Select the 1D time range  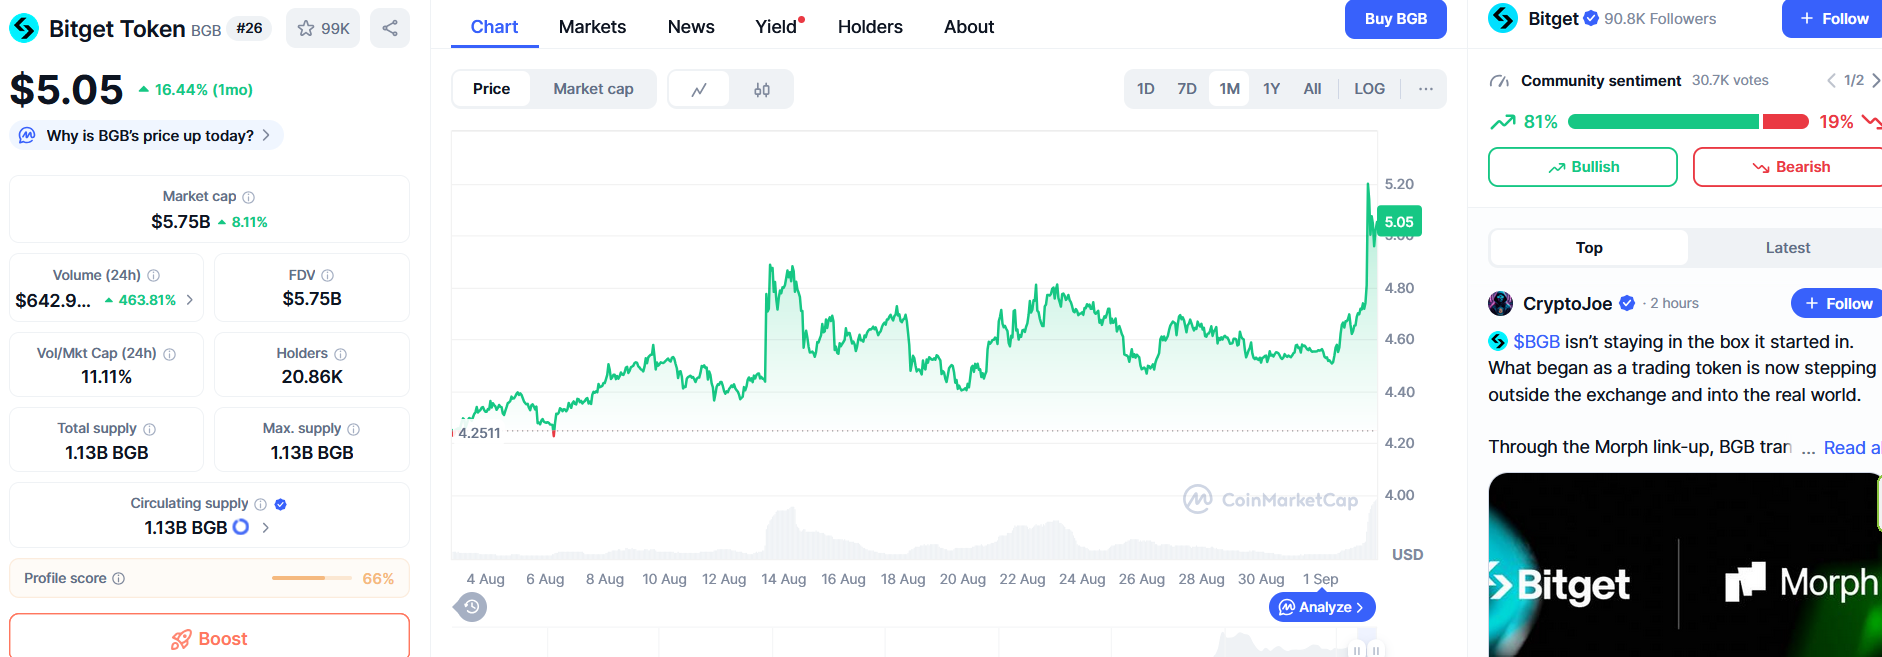coord(1146,89)
